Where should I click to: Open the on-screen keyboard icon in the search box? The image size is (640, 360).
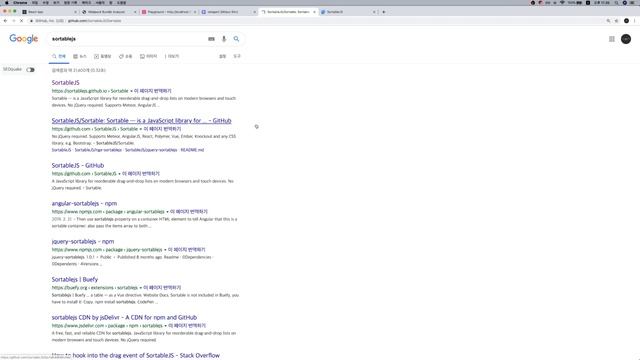click(211, 39)
